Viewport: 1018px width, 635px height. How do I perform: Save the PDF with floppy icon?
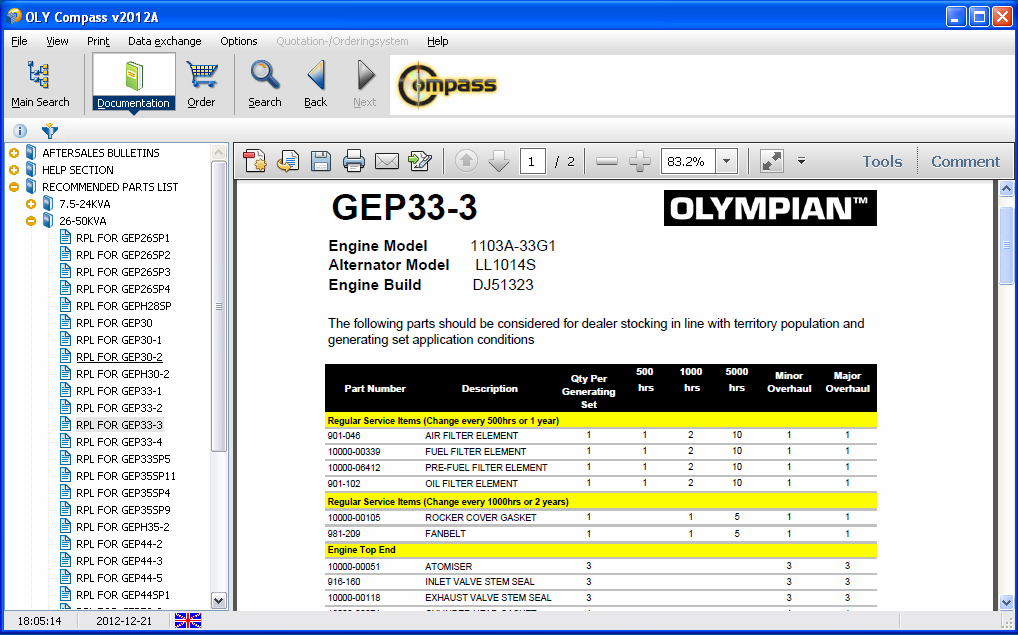321,161
